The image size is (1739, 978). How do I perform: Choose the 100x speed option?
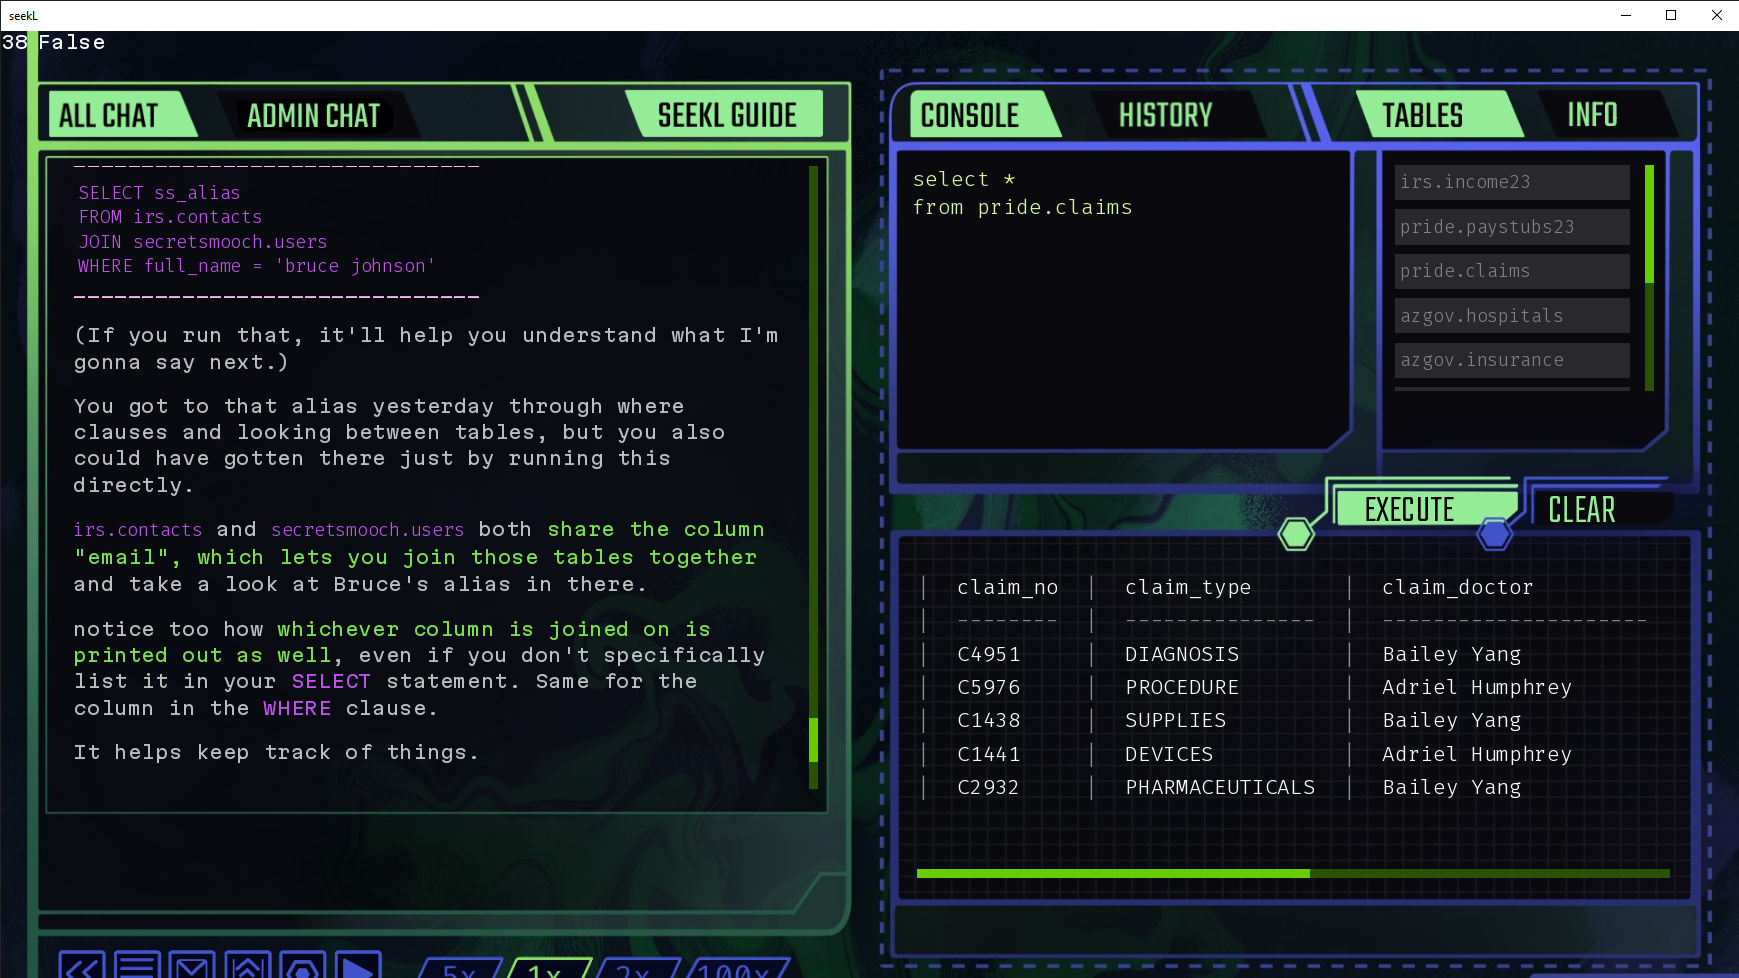pos(734,970)
